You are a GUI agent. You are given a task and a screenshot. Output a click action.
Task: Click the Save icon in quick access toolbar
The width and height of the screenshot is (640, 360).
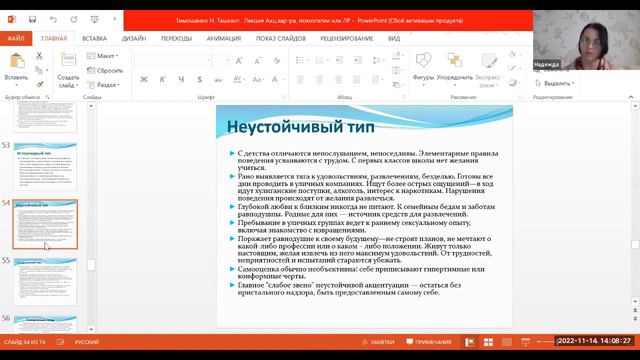(32, 20)
